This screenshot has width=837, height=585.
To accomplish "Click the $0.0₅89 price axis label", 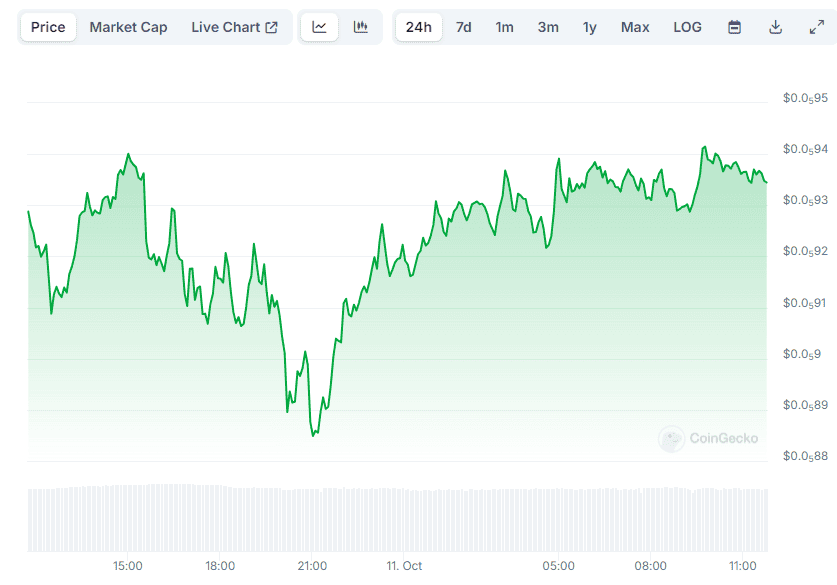I will 805,405.
